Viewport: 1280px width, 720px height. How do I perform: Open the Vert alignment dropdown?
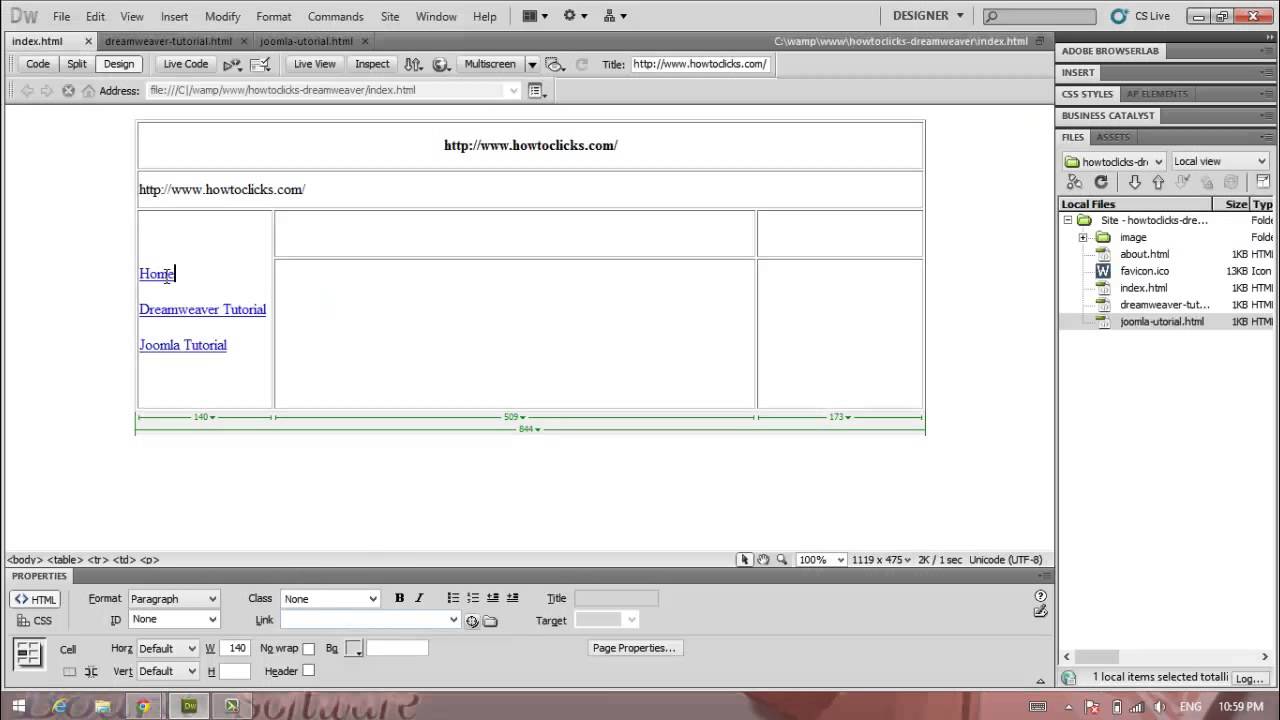[x=167, y=671]
